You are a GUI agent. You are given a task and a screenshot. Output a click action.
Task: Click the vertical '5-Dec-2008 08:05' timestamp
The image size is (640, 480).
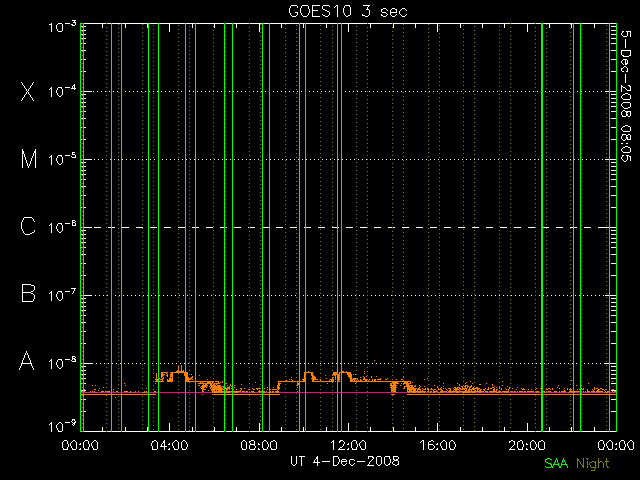pos(626,96)
